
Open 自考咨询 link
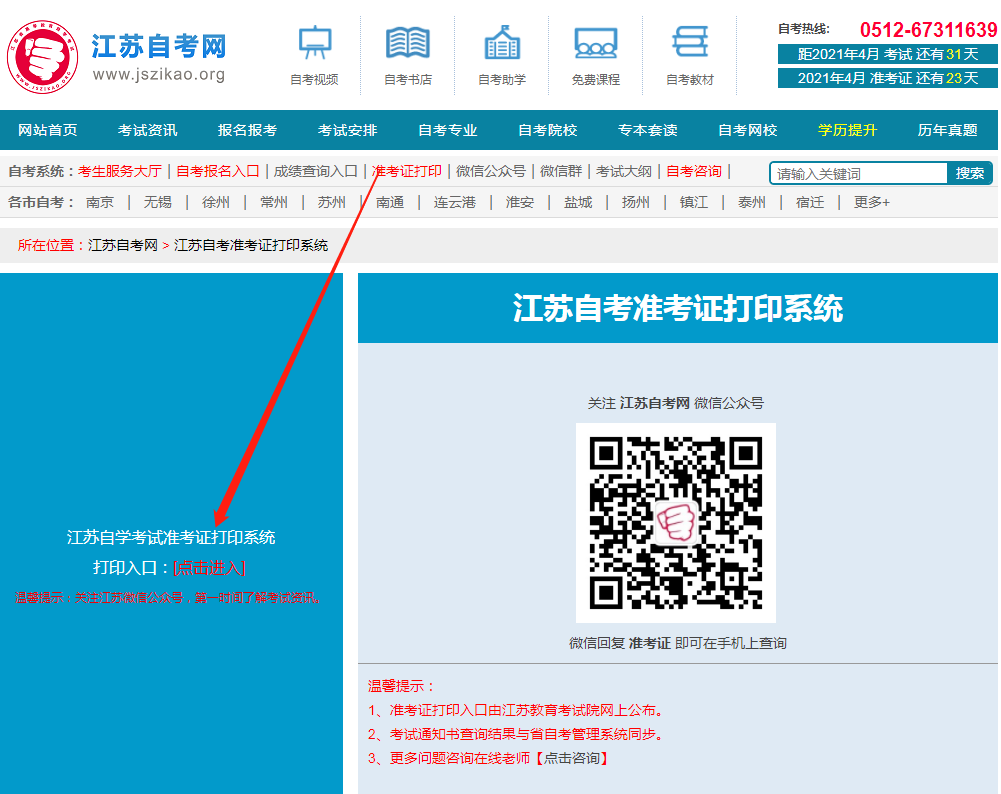pyautogui.click(x=694, y=172)
